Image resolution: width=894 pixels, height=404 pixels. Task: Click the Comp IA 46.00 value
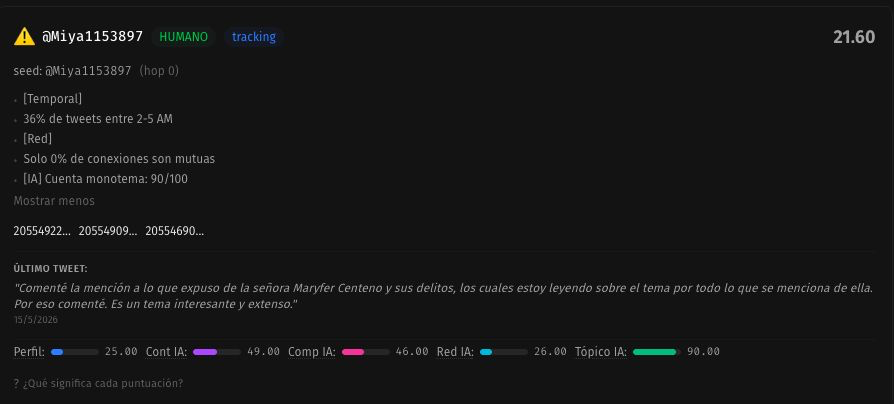412,352
